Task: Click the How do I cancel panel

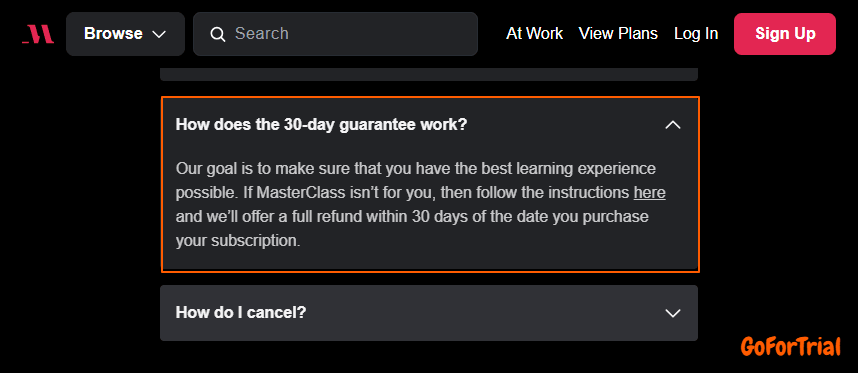Action: coord(429,313)
